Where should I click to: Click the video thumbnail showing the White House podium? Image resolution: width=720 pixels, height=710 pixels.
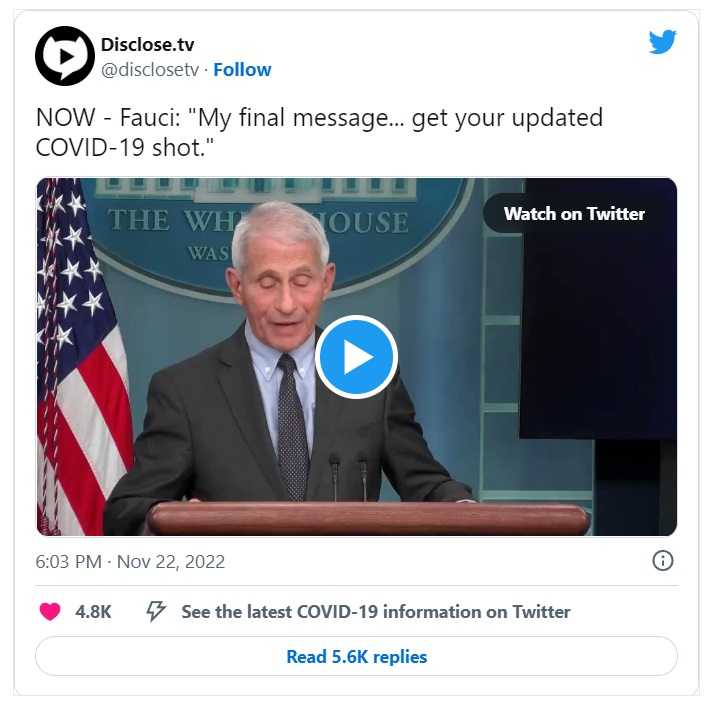(x=356, y=357)
